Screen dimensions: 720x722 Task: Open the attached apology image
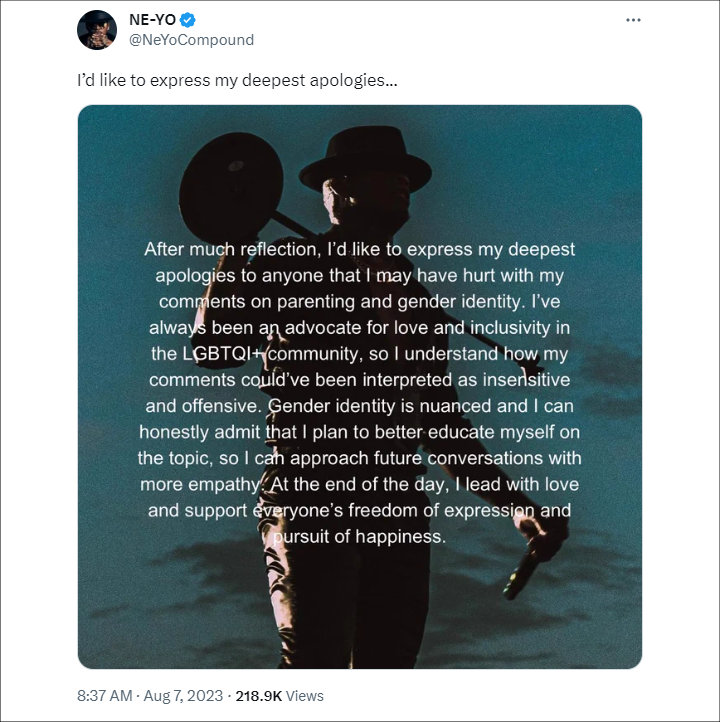tap(360, 387)
